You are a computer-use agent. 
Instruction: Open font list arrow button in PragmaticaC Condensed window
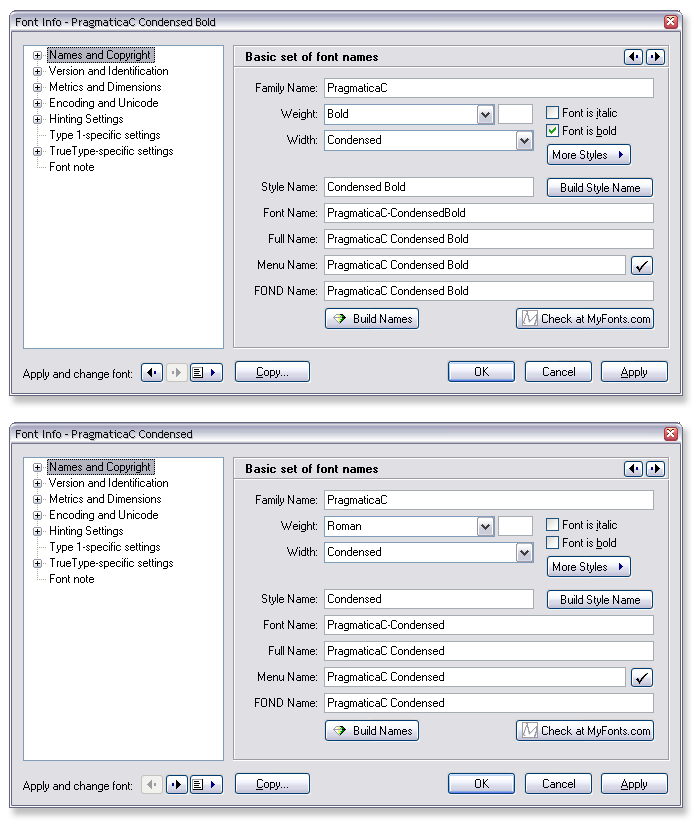tap(206, 784)
